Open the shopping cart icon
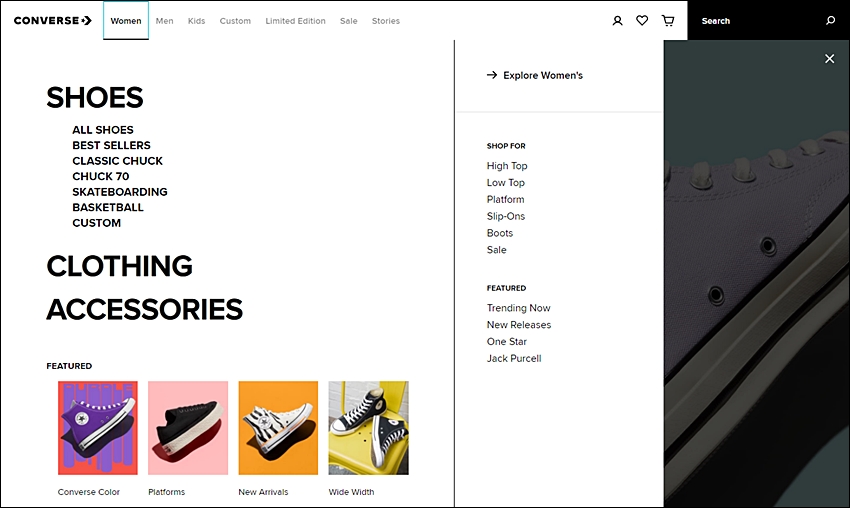The width and height of the screenshot is (850, 508). (668, 21)
